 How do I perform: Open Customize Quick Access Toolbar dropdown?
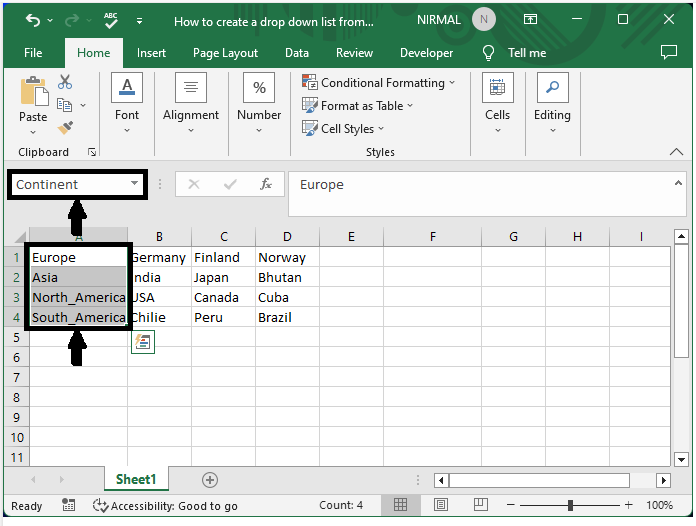click(x=139, y=20)
